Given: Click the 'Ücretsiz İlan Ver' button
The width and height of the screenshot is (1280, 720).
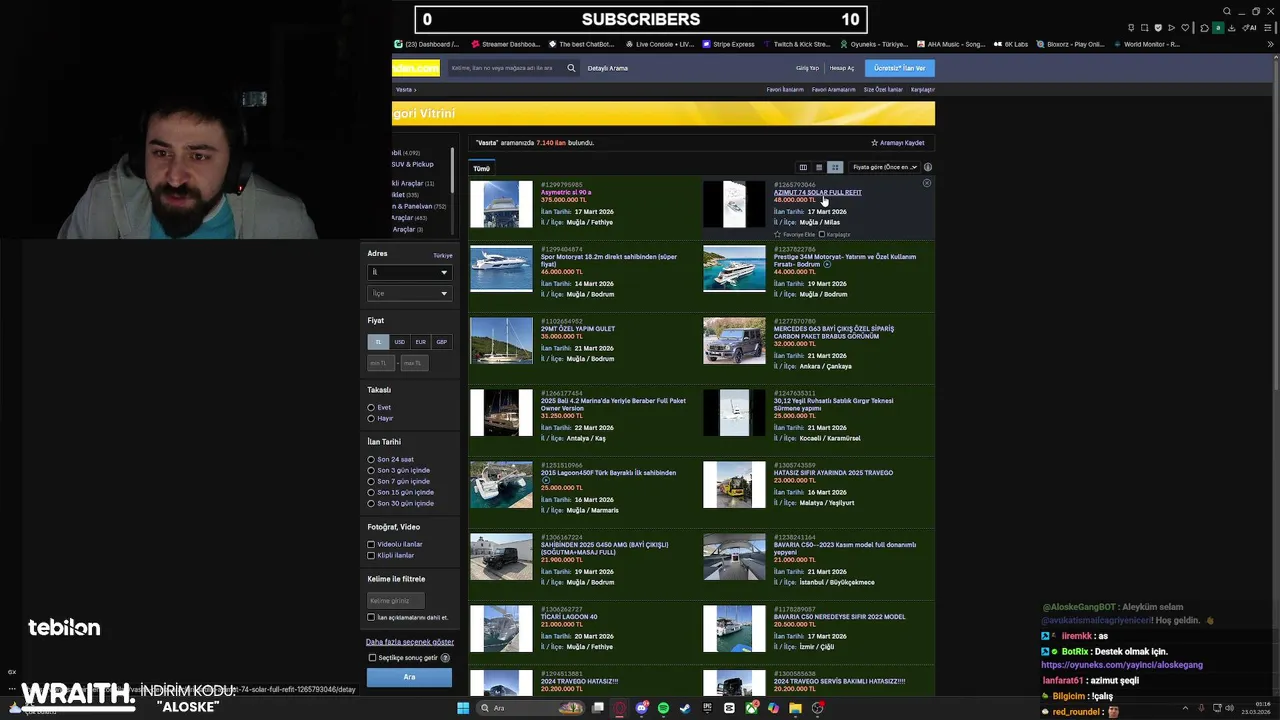Looking at the screenshot, I should click(899, 68).
